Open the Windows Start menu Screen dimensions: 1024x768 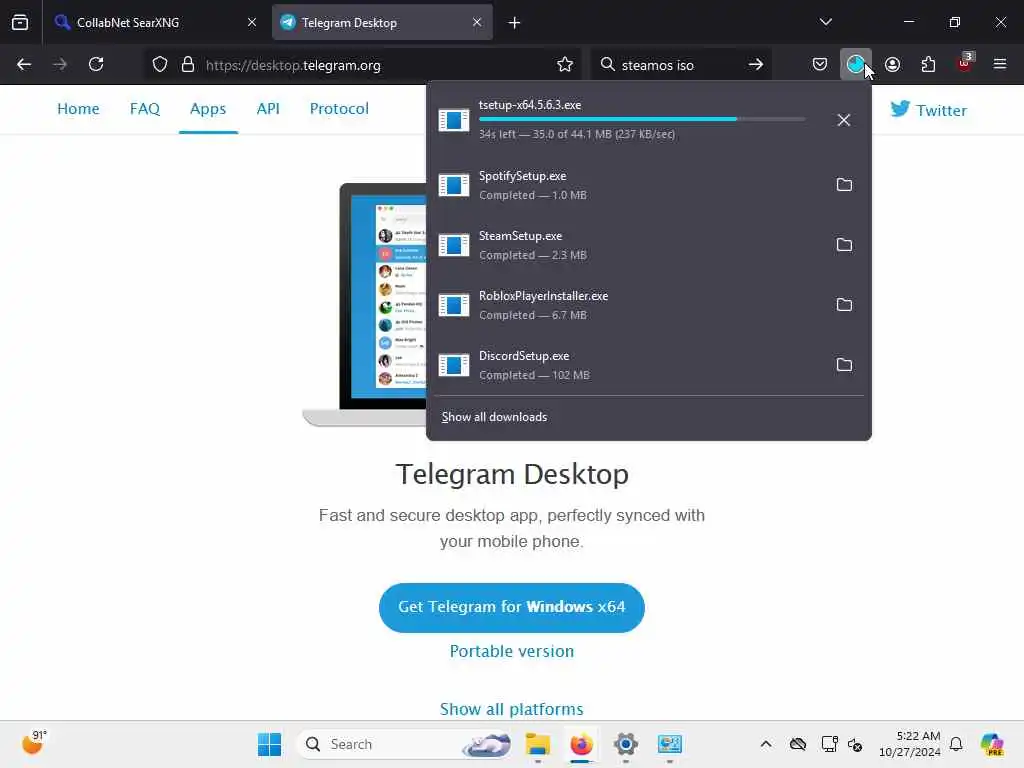[x=269, y=744]
